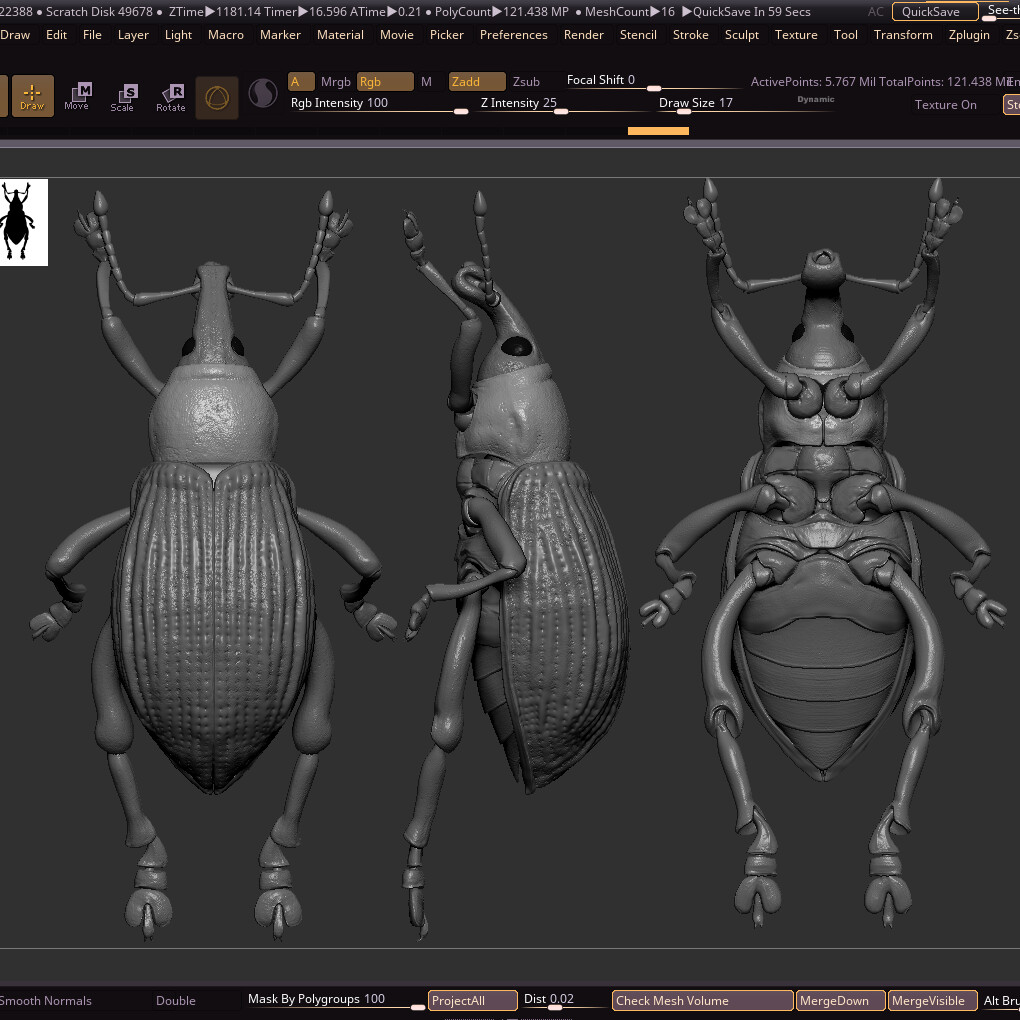This screenshot has height=1020, width=1020.
Task: Click the weevil silhouette reference thumbnail
Action: coord(23,222)
